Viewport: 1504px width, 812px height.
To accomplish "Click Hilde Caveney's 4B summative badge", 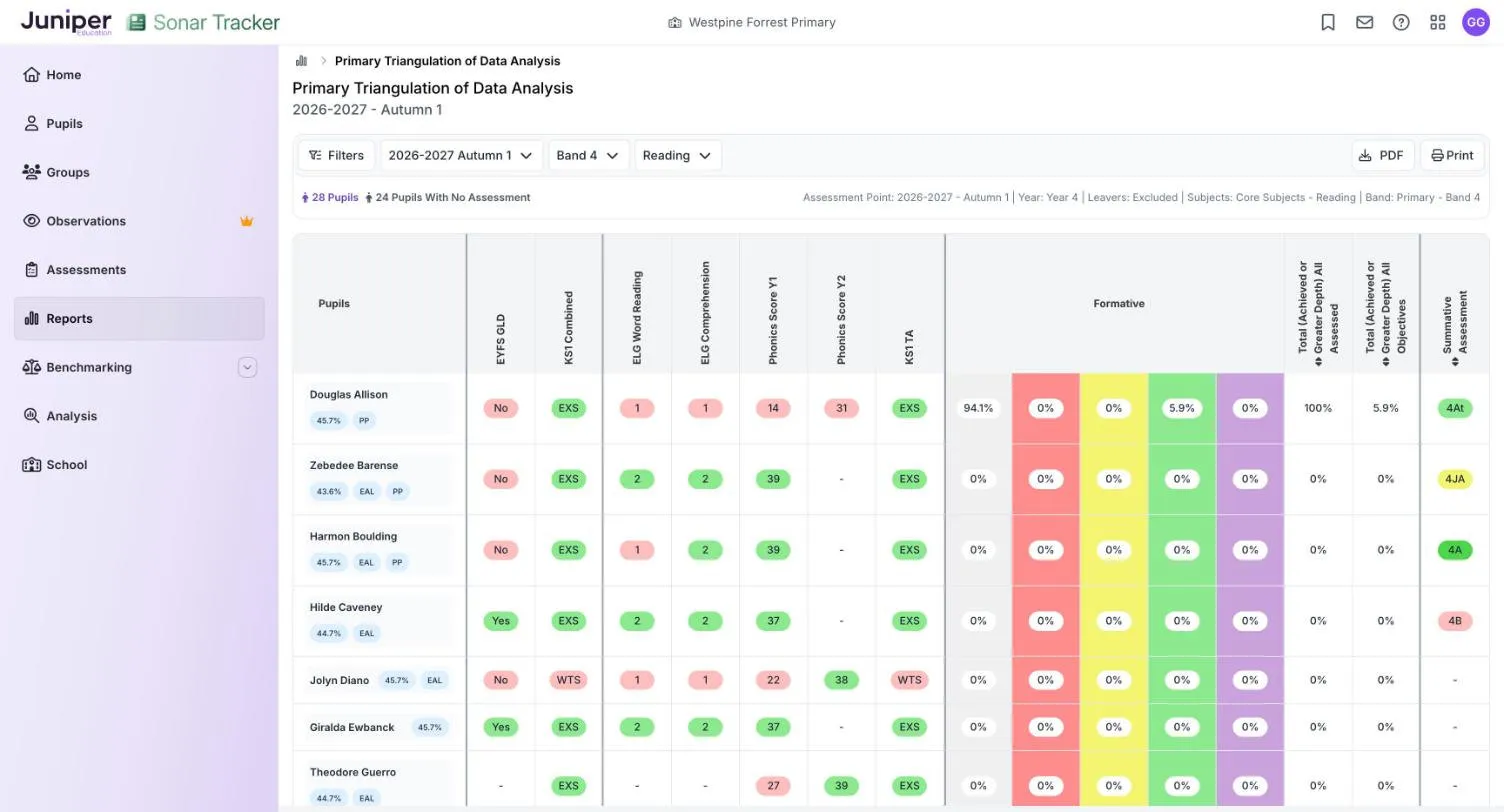I will tap(1454, 621).
